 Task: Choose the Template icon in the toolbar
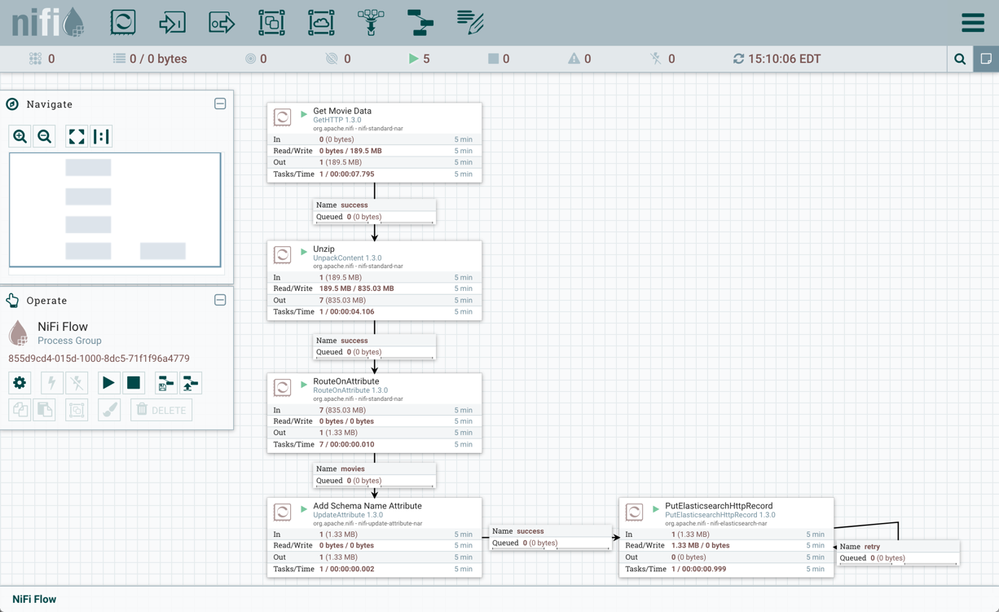pos(420,22)
